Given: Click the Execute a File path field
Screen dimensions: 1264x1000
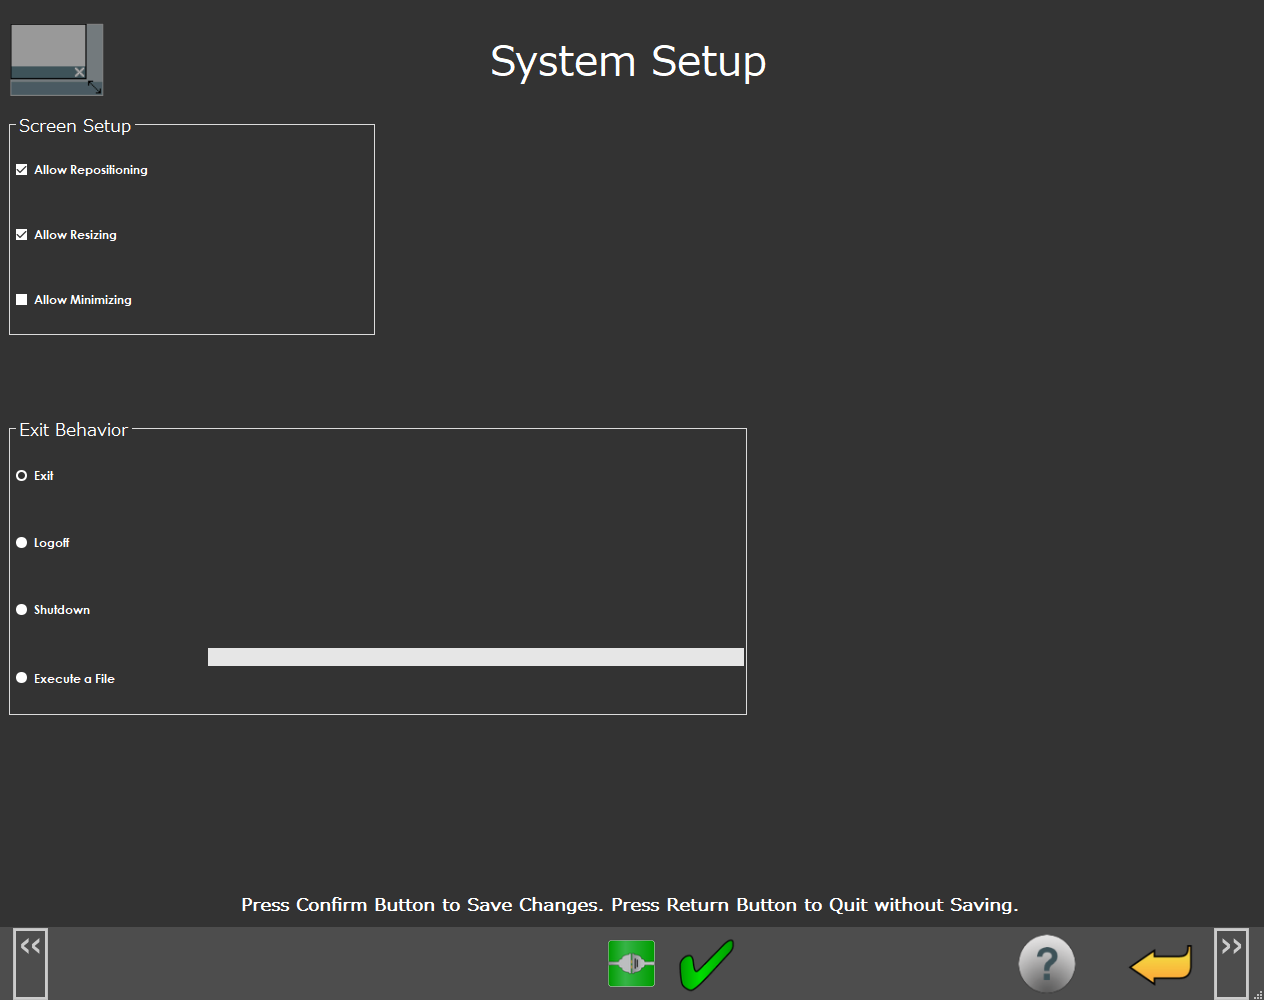Looking at the screenshot, I should tap(475, 657).
